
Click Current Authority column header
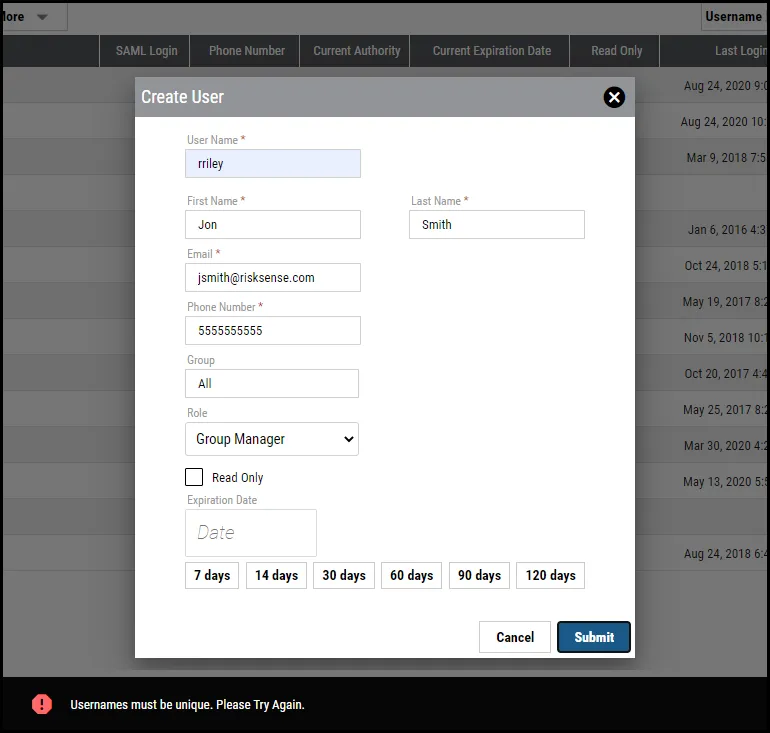tap(355, 51)
